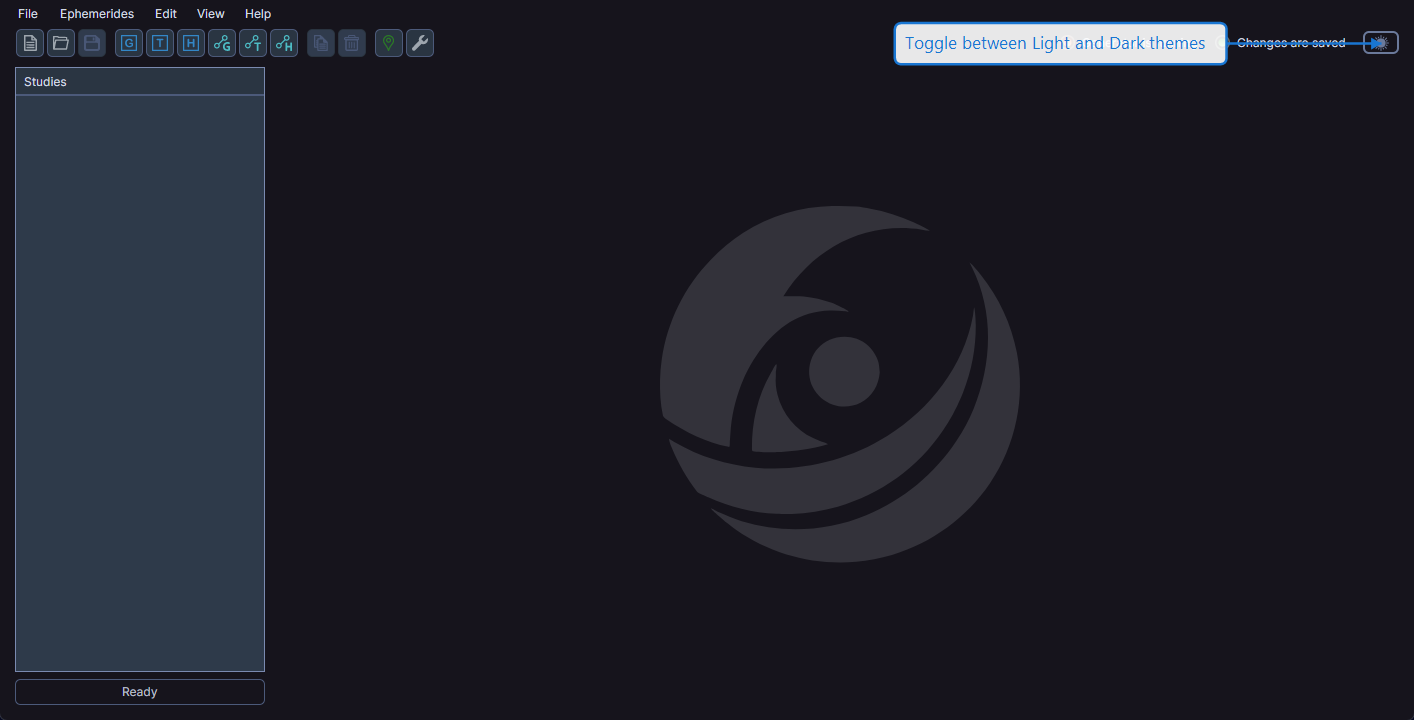
Task: Open the settings wrench tool
Action: click(419, 43)
